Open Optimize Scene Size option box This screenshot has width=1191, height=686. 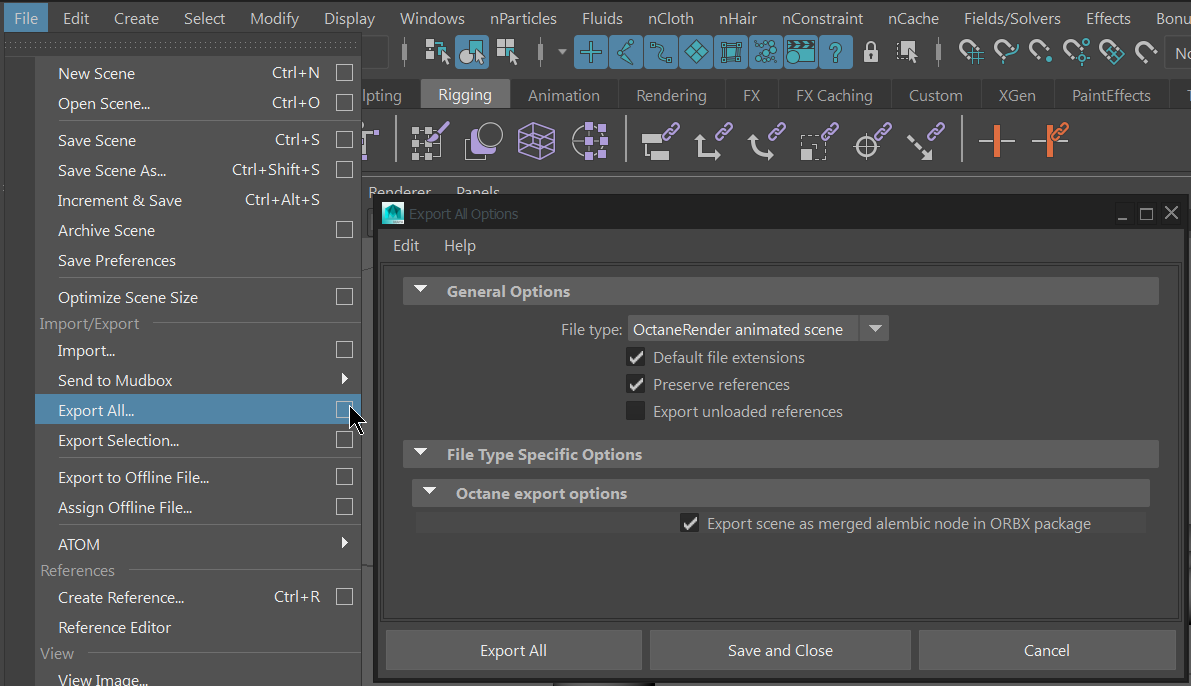pyautogui.click(x=344, y=296)
